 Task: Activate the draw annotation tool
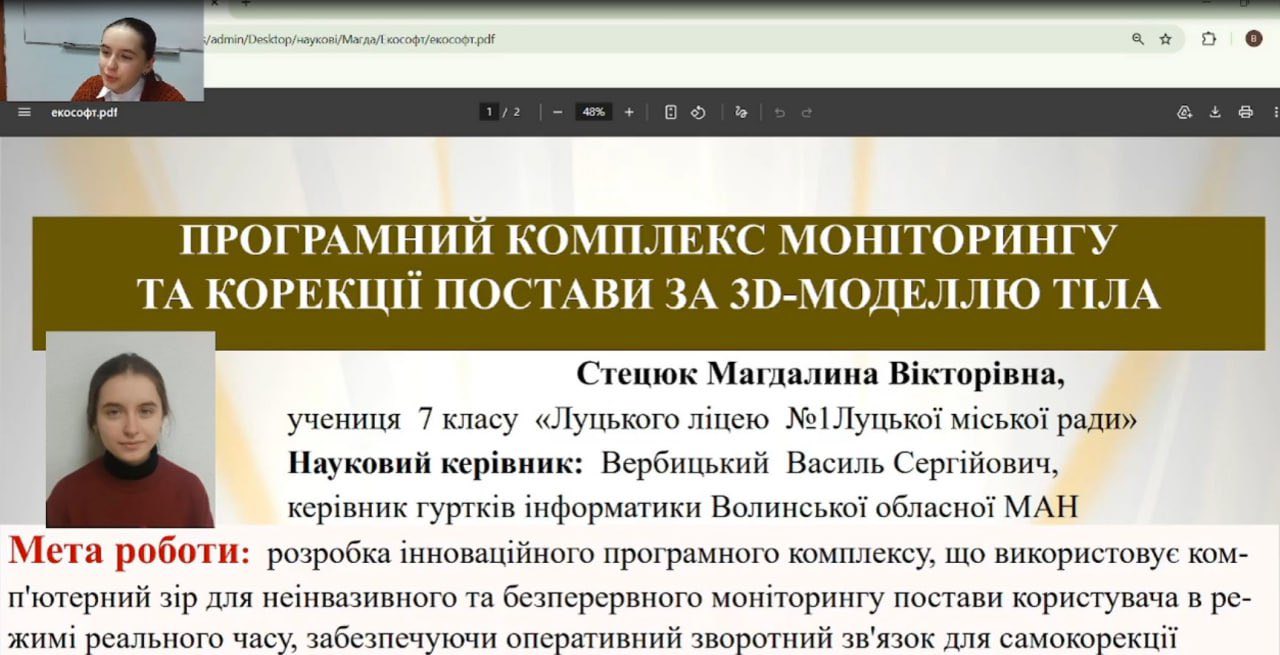[741, 112]
